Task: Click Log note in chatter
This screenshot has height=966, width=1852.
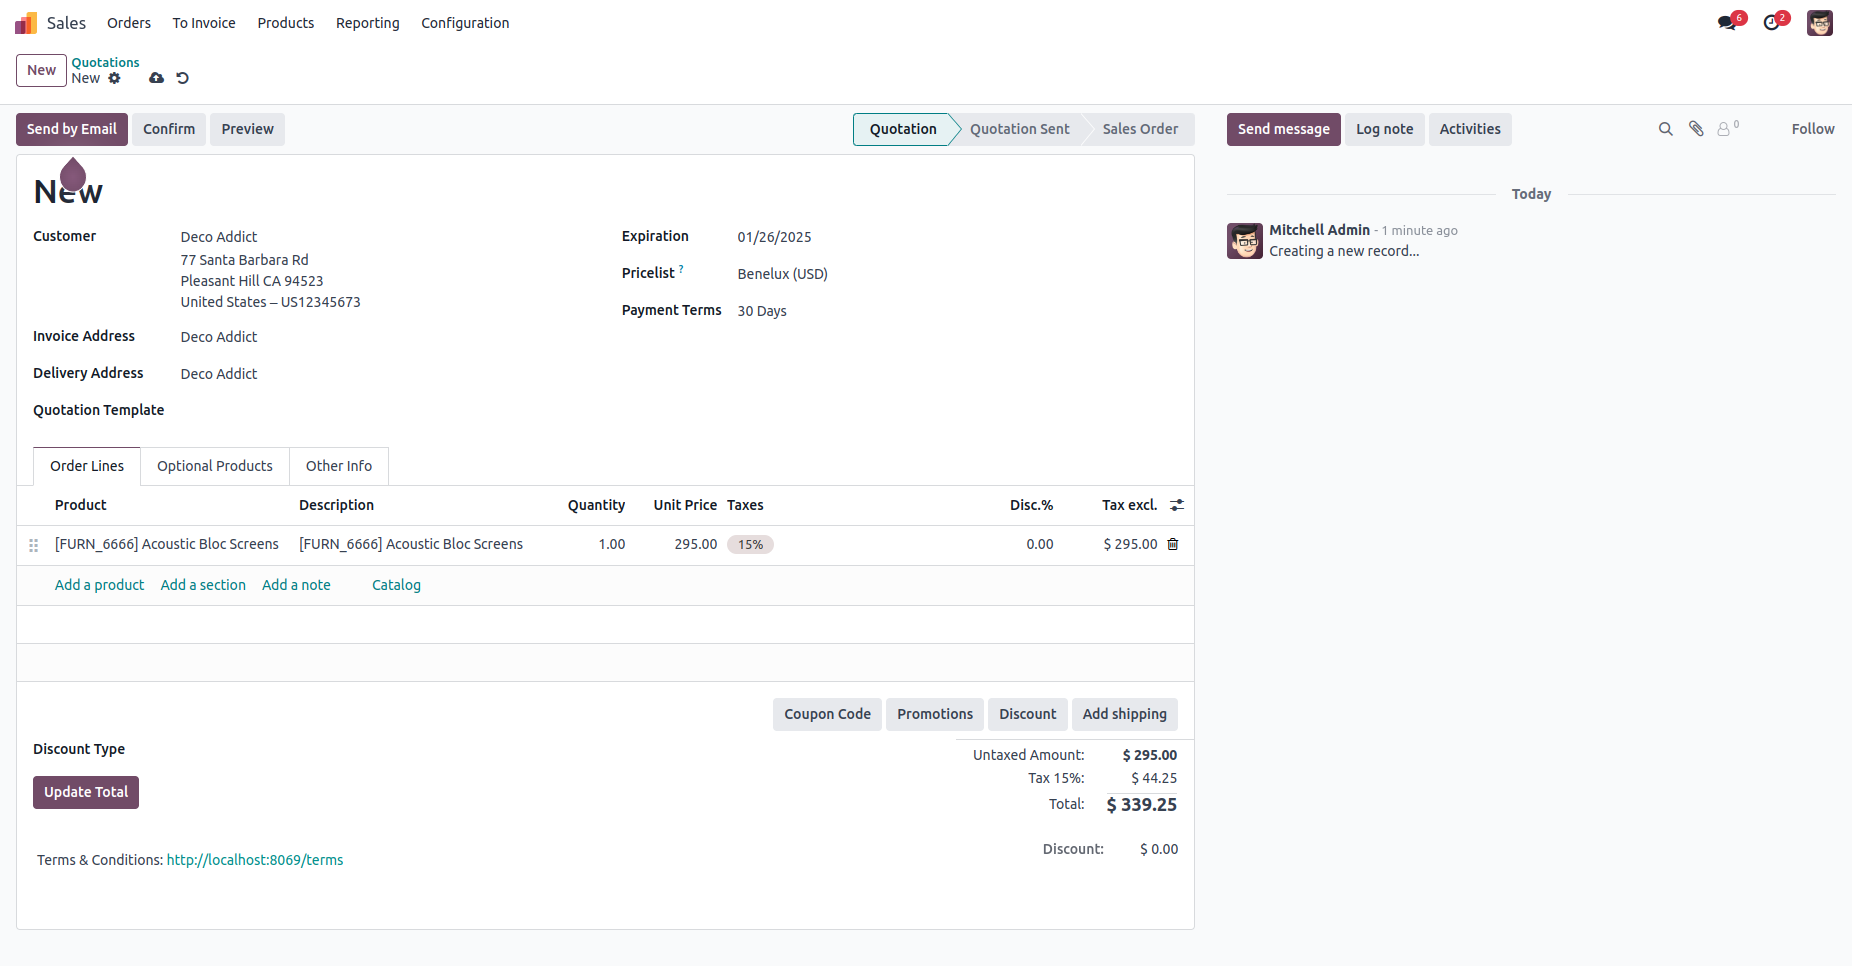Action: [1385, 129]
